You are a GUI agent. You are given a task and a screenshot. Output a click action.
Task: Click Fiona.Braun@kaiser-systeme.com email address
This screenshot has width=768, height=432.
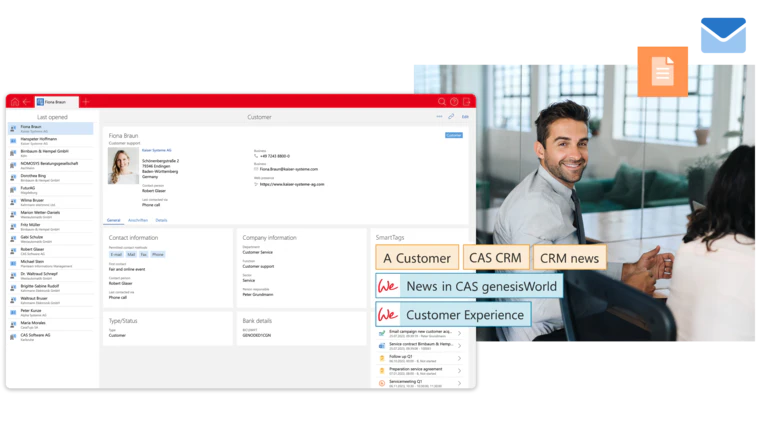(x=289, y=169)
